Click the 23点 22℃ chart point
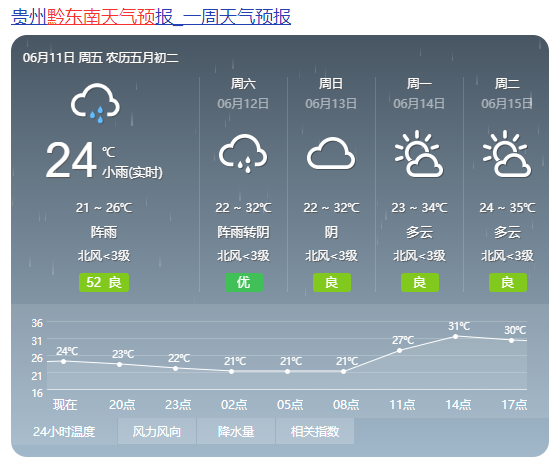The width and height of the screenshot is (554, 465). tap(176, 368)
